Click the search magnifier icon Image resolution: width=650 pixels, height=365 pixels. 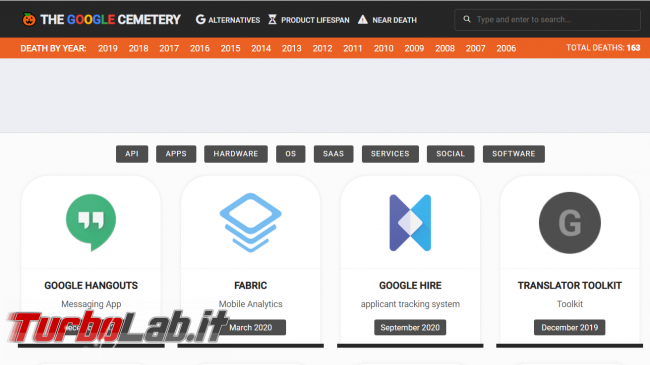point(467,19)
